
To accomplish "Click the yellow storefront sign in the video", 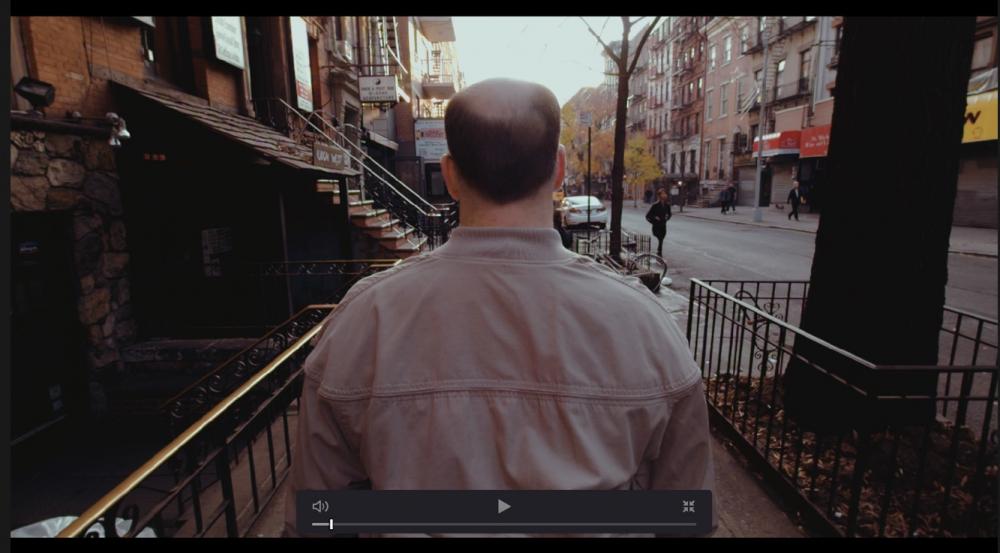I will 979,118.
